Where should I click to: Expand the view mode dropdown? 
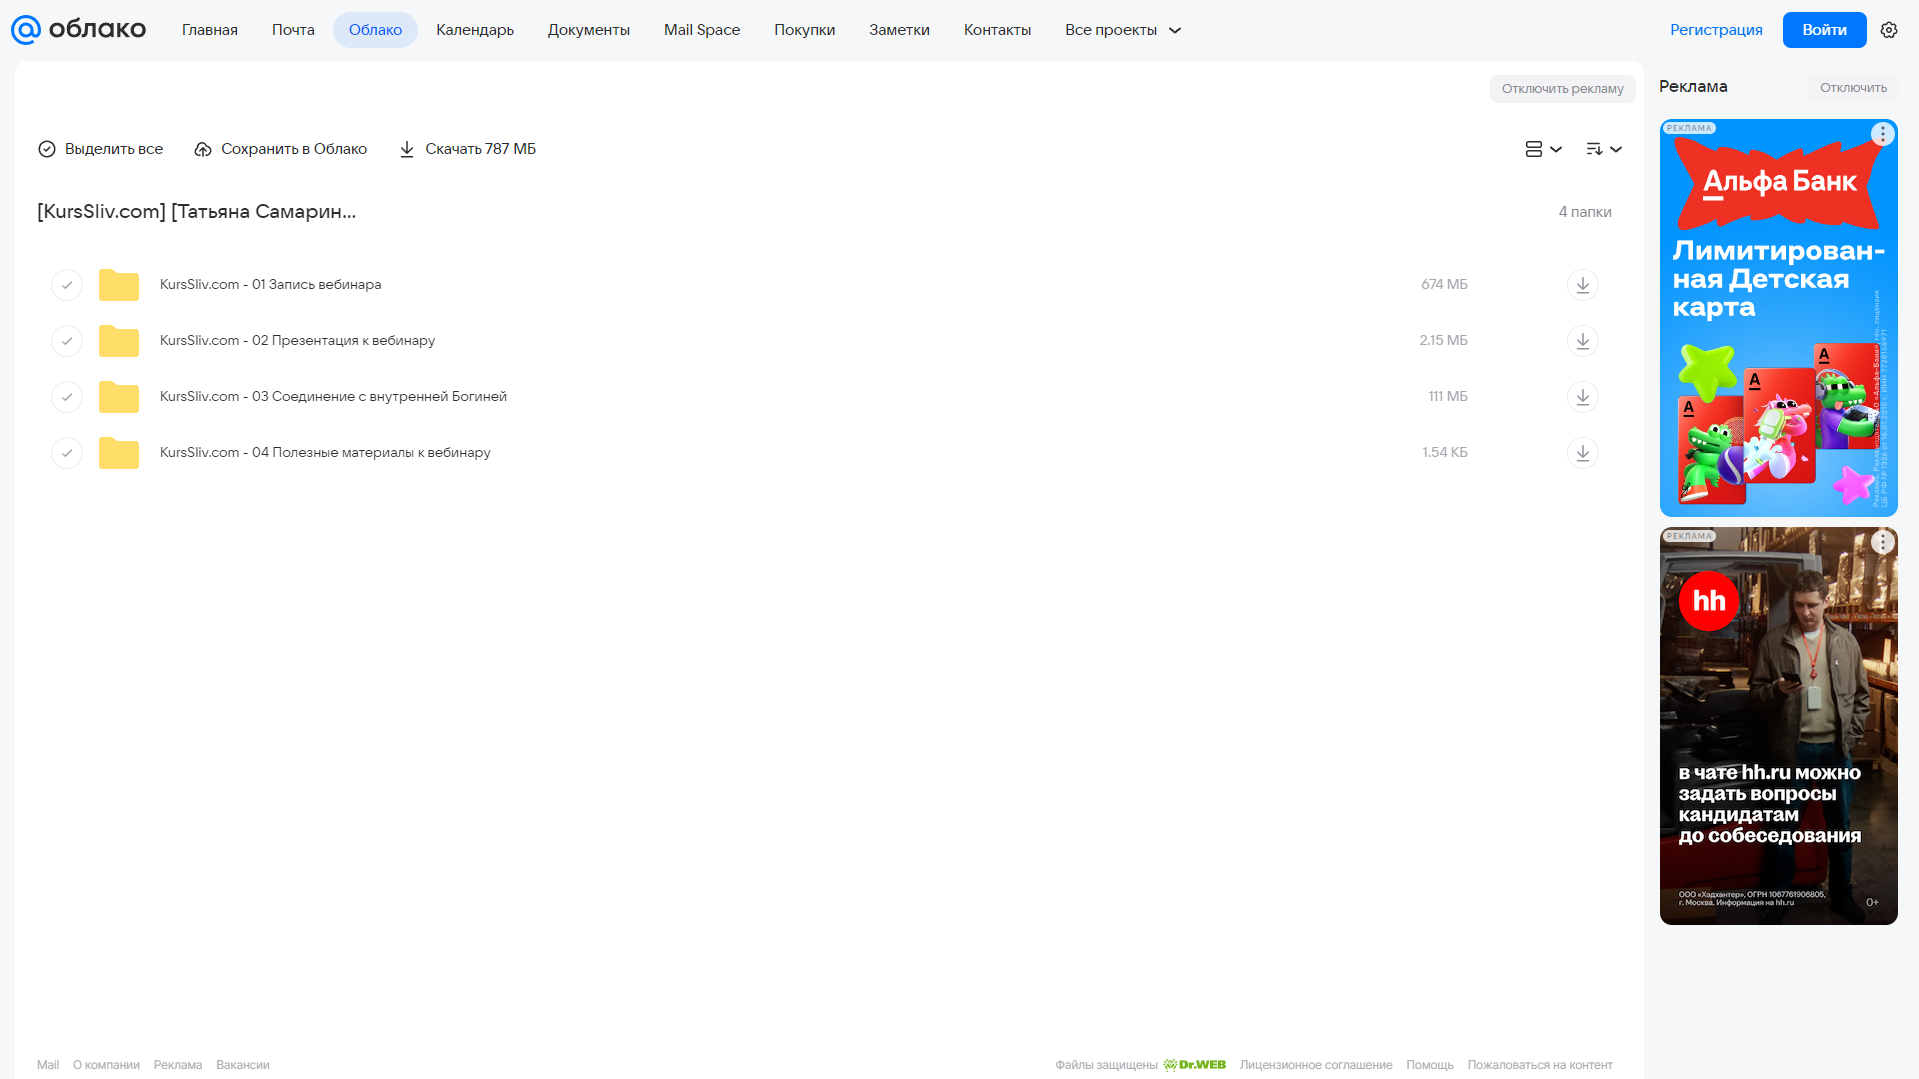1543,149
